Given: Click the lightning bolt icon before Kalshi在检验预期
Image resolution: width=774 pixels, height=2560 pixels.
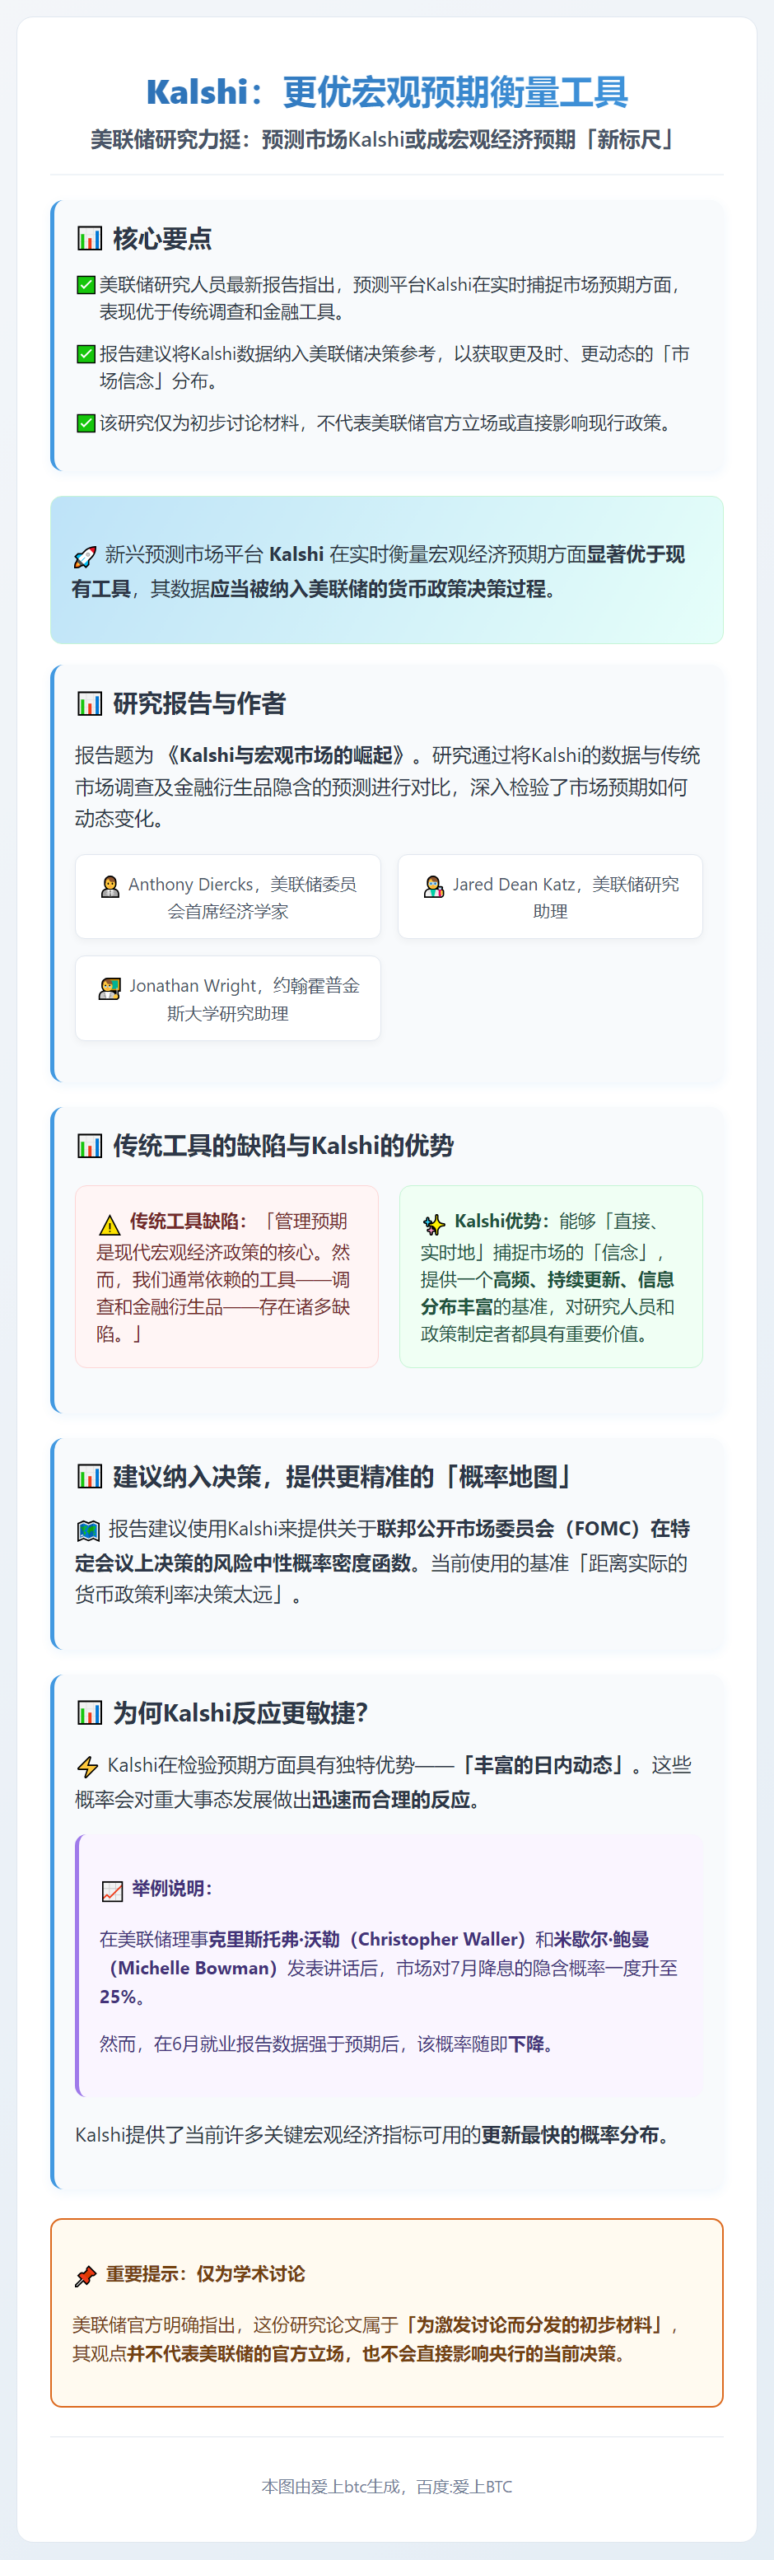Looking at the screenshot, I should coord(88,1767).
